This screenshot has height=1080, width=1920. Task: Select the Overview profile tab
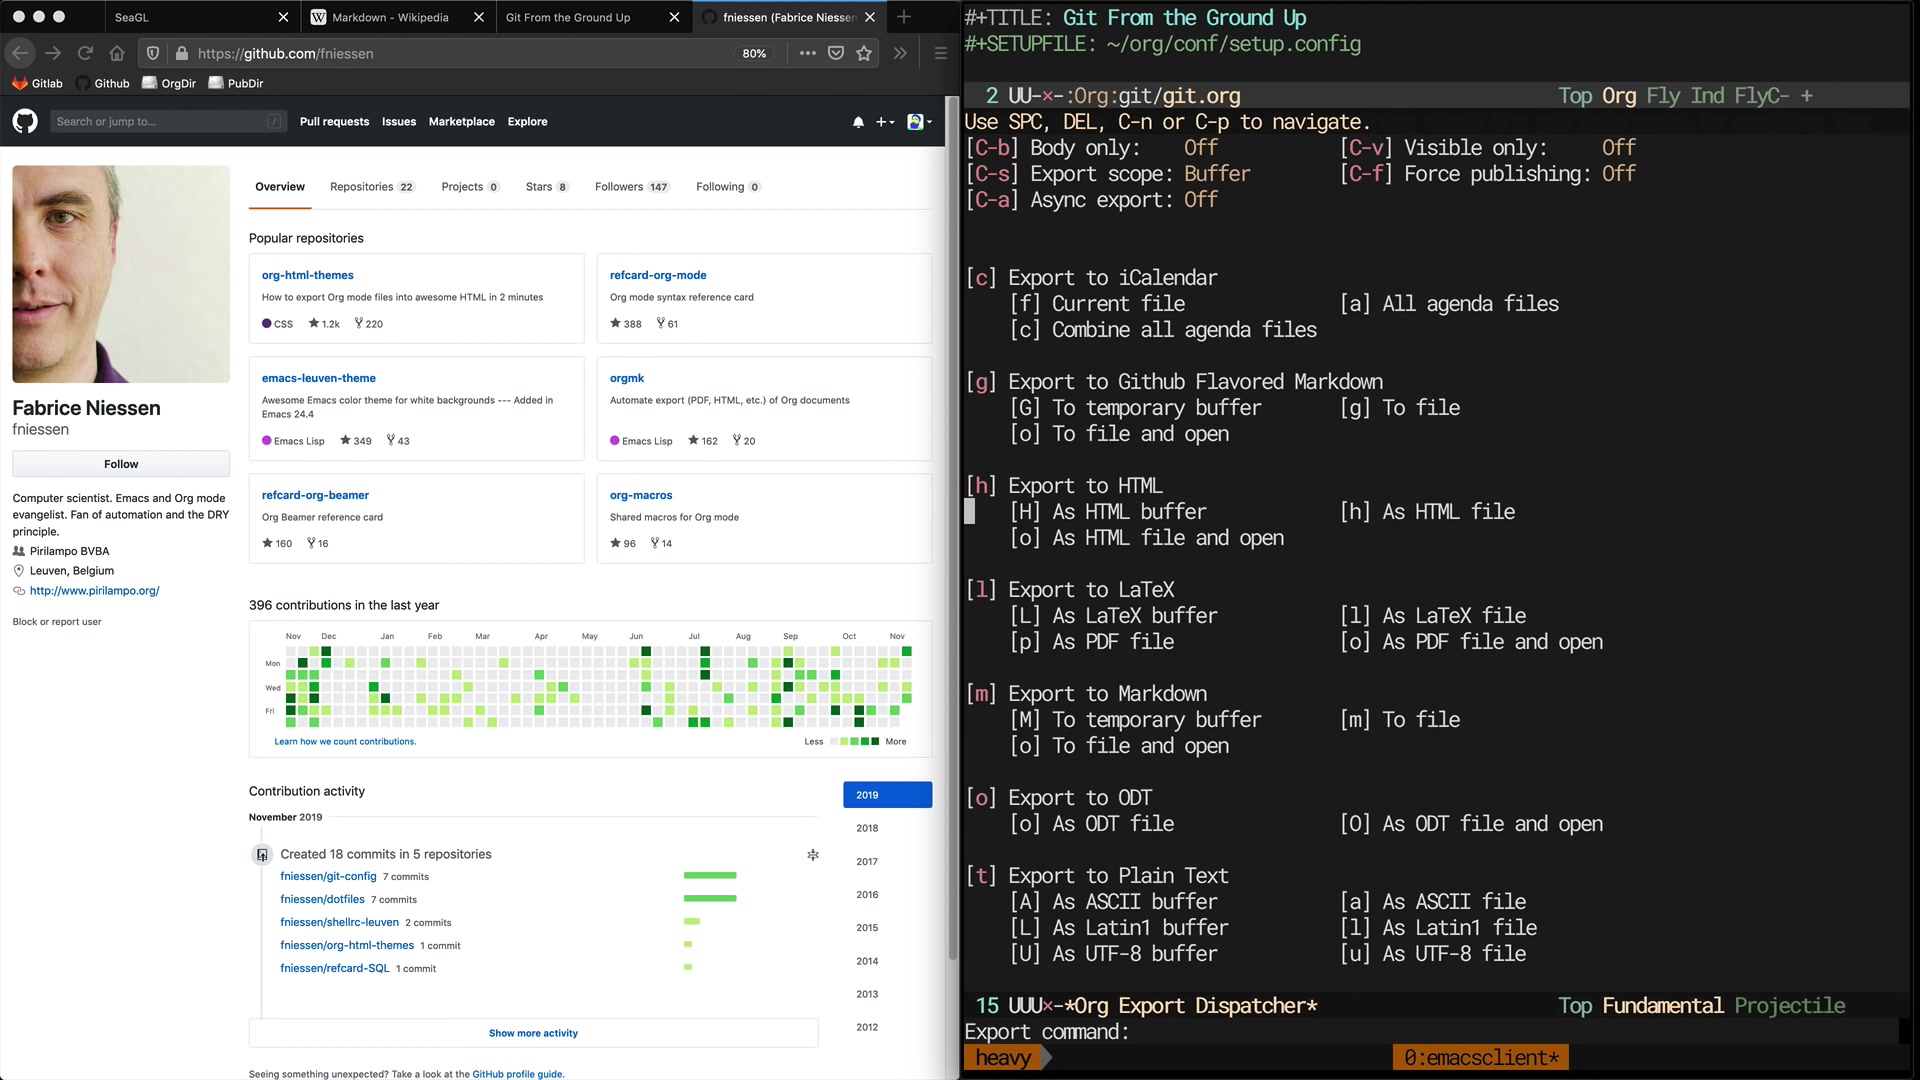280,187
